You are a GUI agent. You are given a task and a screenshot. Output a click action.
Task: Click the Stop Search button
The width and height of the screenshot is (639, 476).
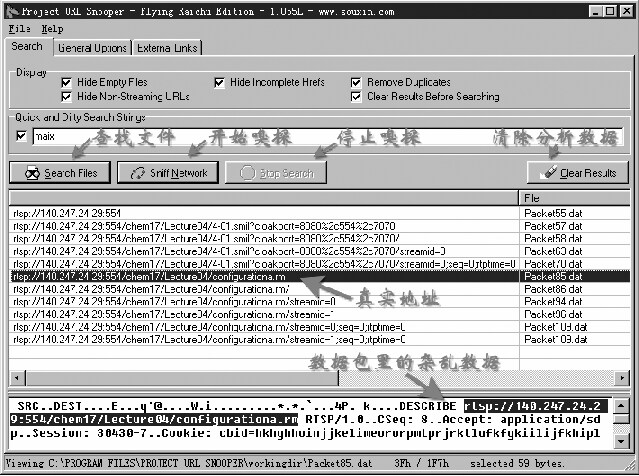click(x=276, y=173)
